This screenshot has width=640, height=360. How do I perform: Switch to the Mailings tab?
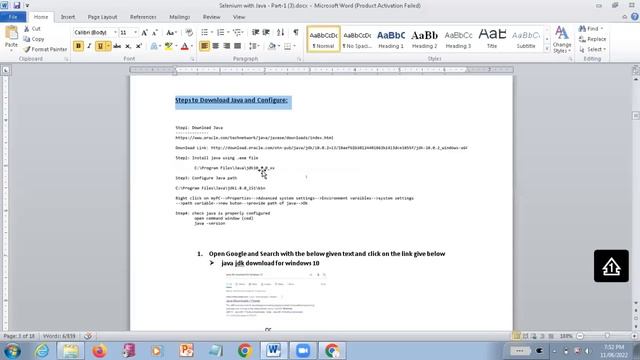(180, 17)
